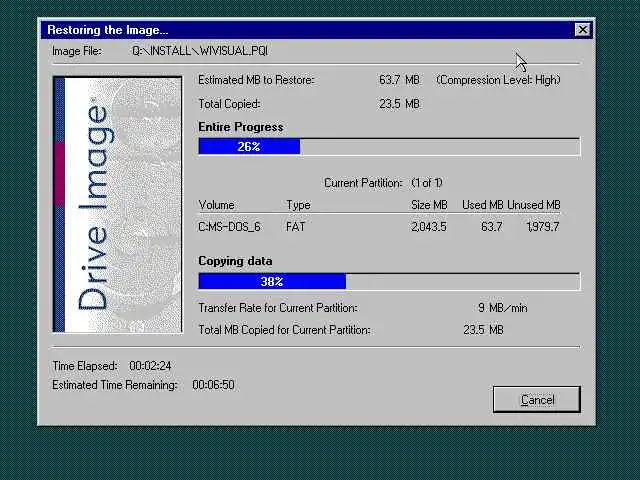This screenshot has height=480, width=640.
Task: Click the Type column header
Action: [298, 205]
